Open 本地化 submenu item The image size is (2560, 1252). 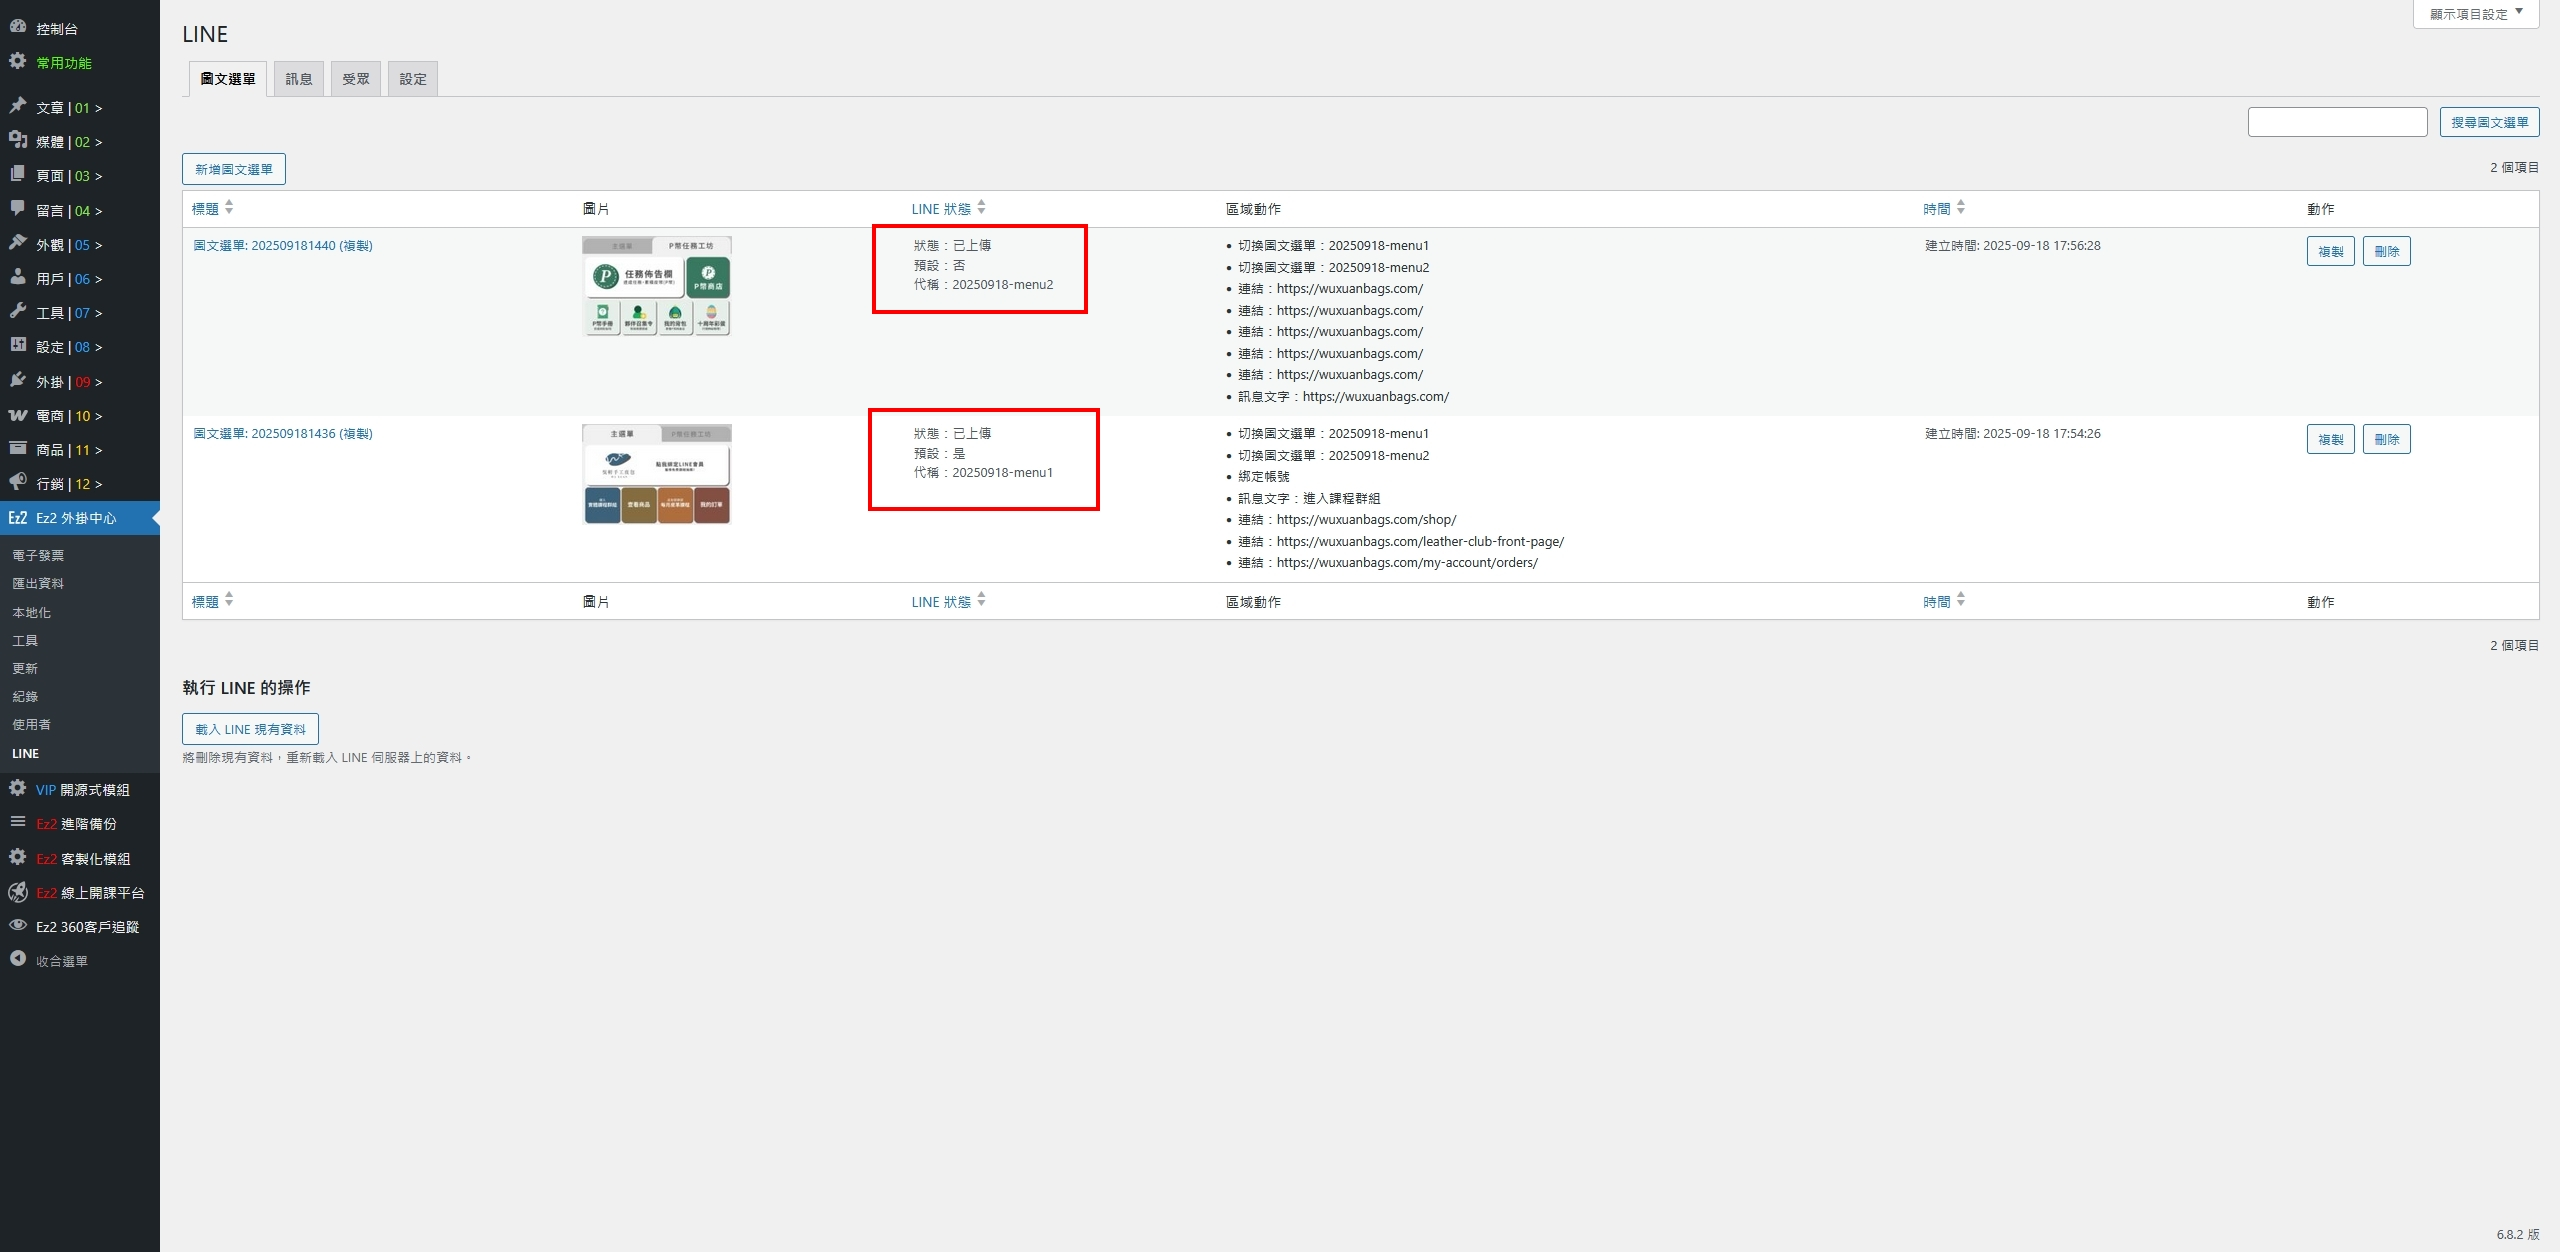point(31,612)
